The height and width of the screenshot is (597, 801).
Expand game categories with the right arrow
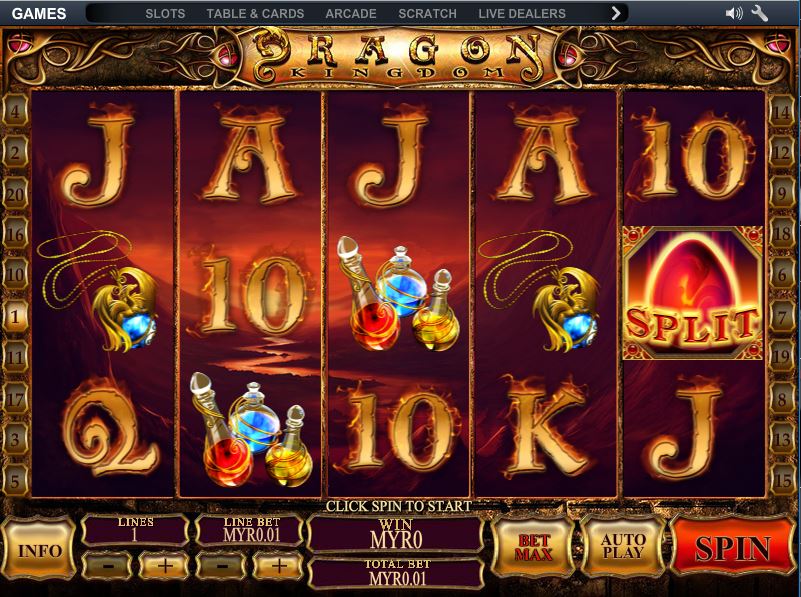[616, 13]
